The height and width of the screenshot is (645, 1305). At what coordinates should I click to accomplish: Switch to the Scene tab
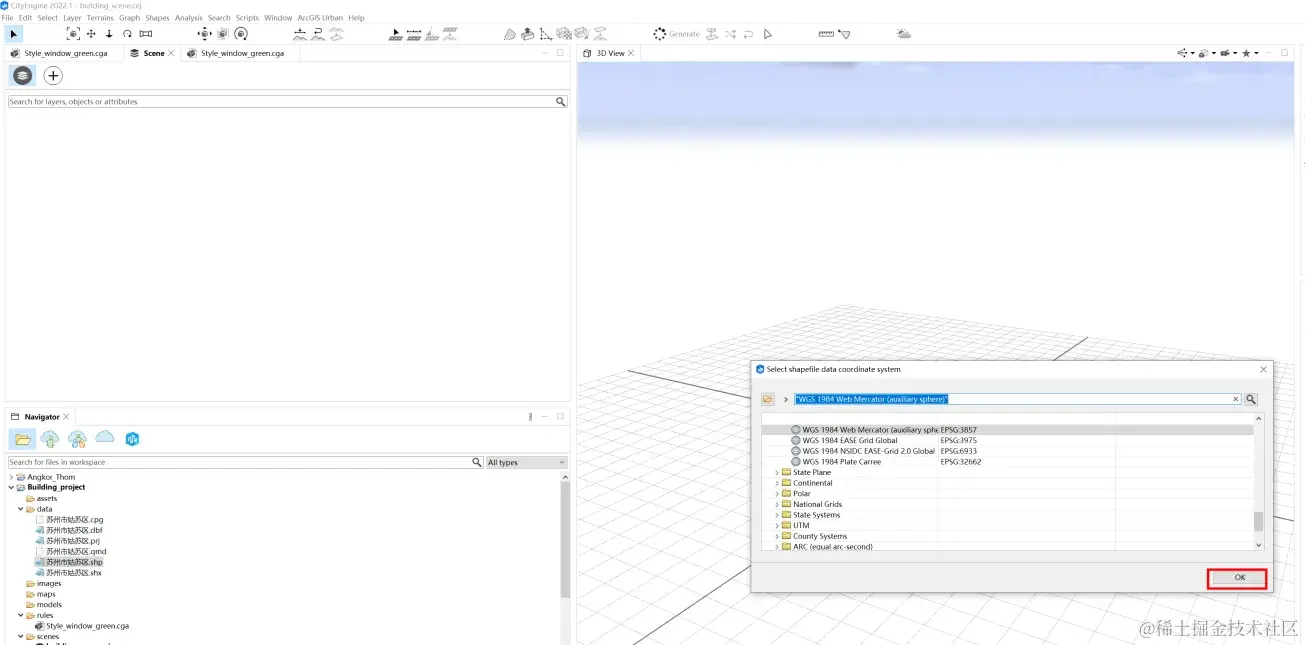(152, 53)
